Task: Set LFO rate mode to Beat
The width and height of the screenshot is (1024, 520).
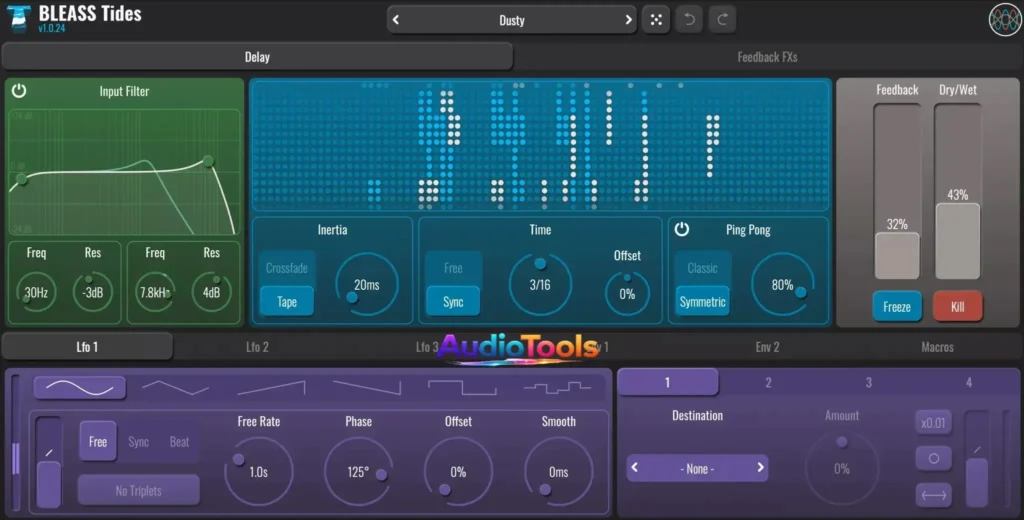Action: click(180, 442)
